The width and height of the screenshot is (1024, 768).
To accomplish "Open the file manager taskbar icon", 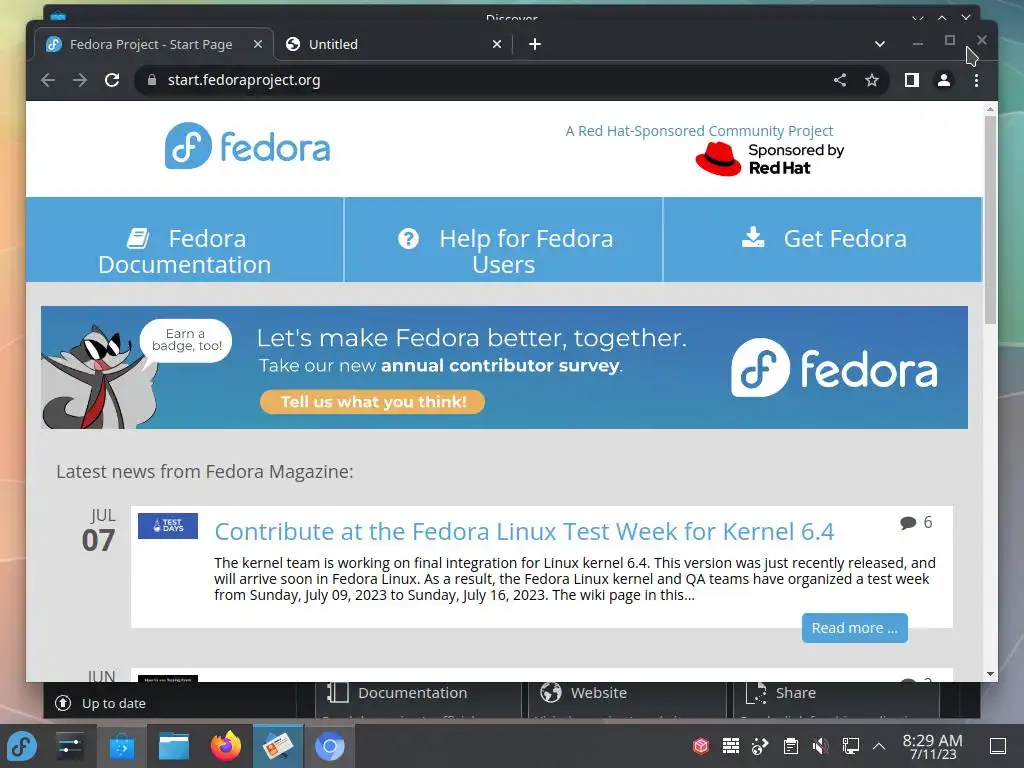I will coord(174,746).
